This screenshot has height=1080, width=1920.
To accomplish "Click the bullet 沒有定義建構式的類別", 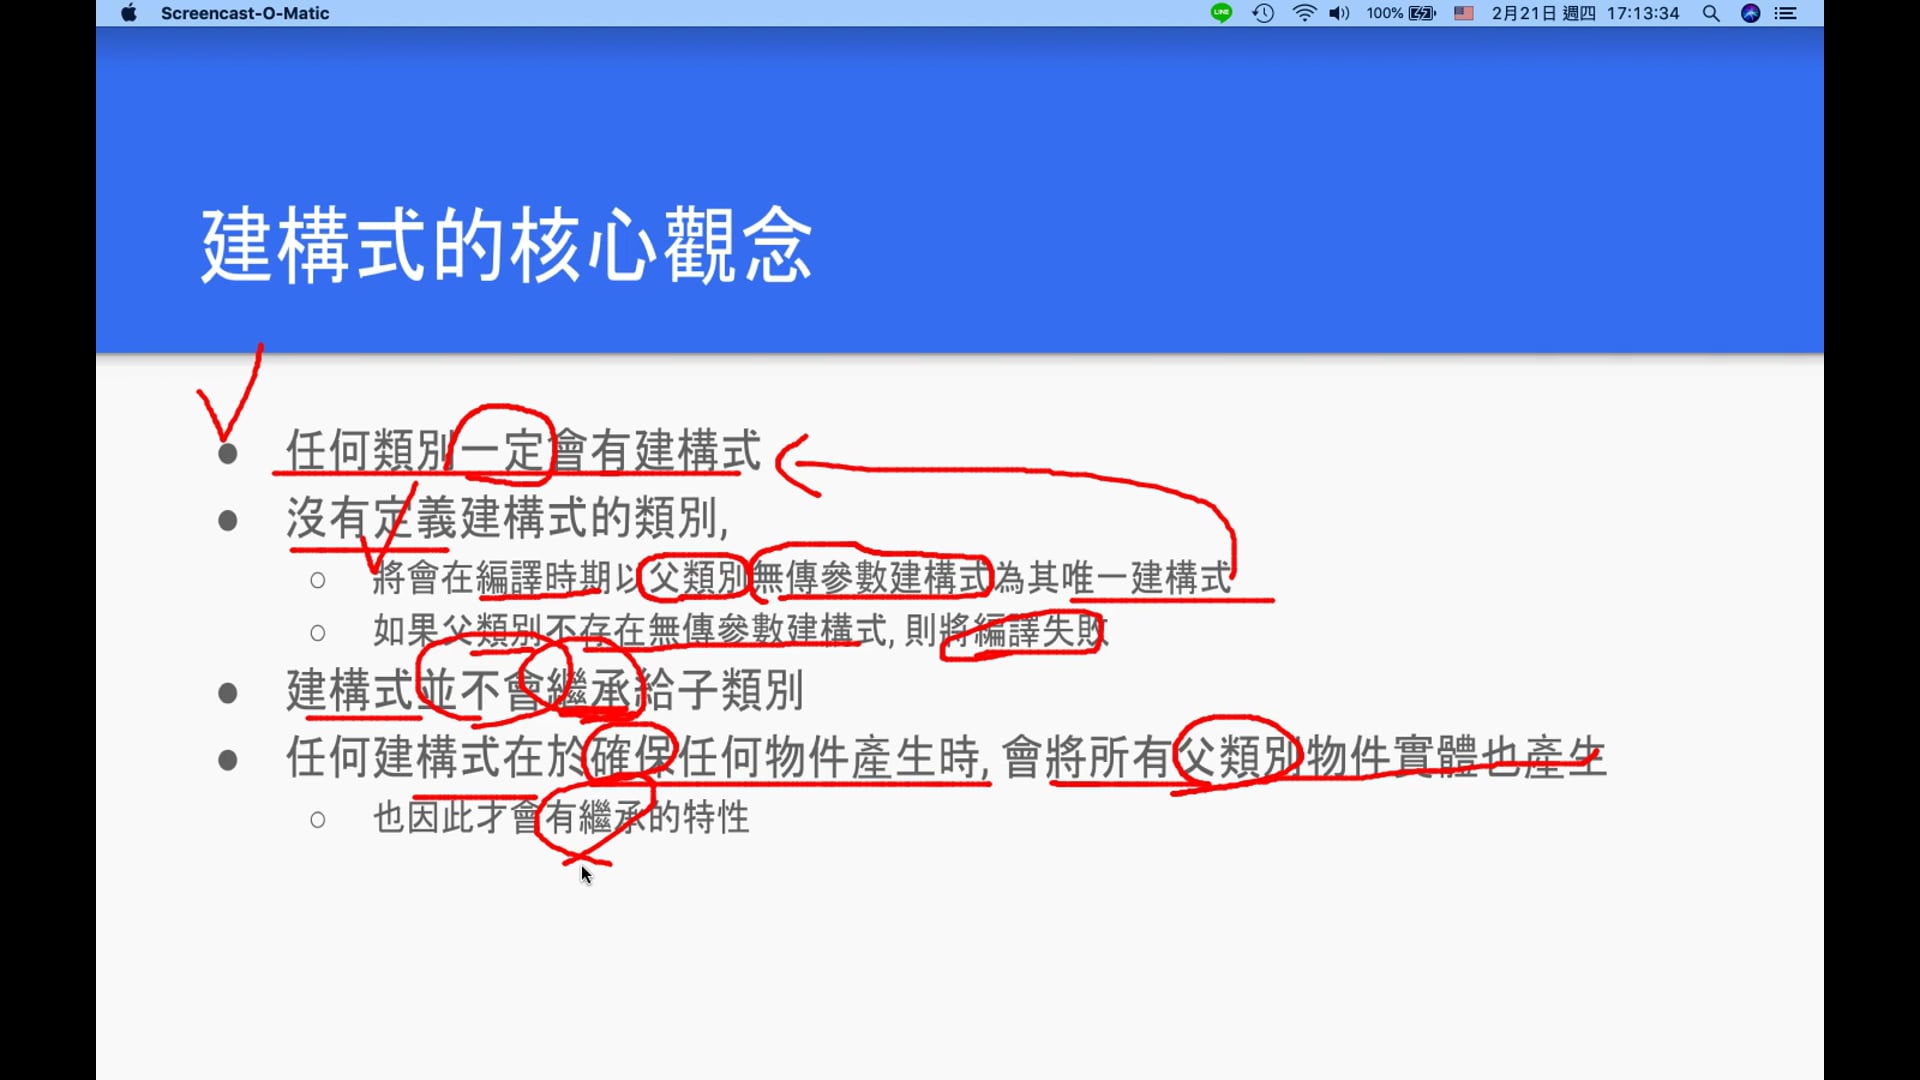I will click(507, 518).
